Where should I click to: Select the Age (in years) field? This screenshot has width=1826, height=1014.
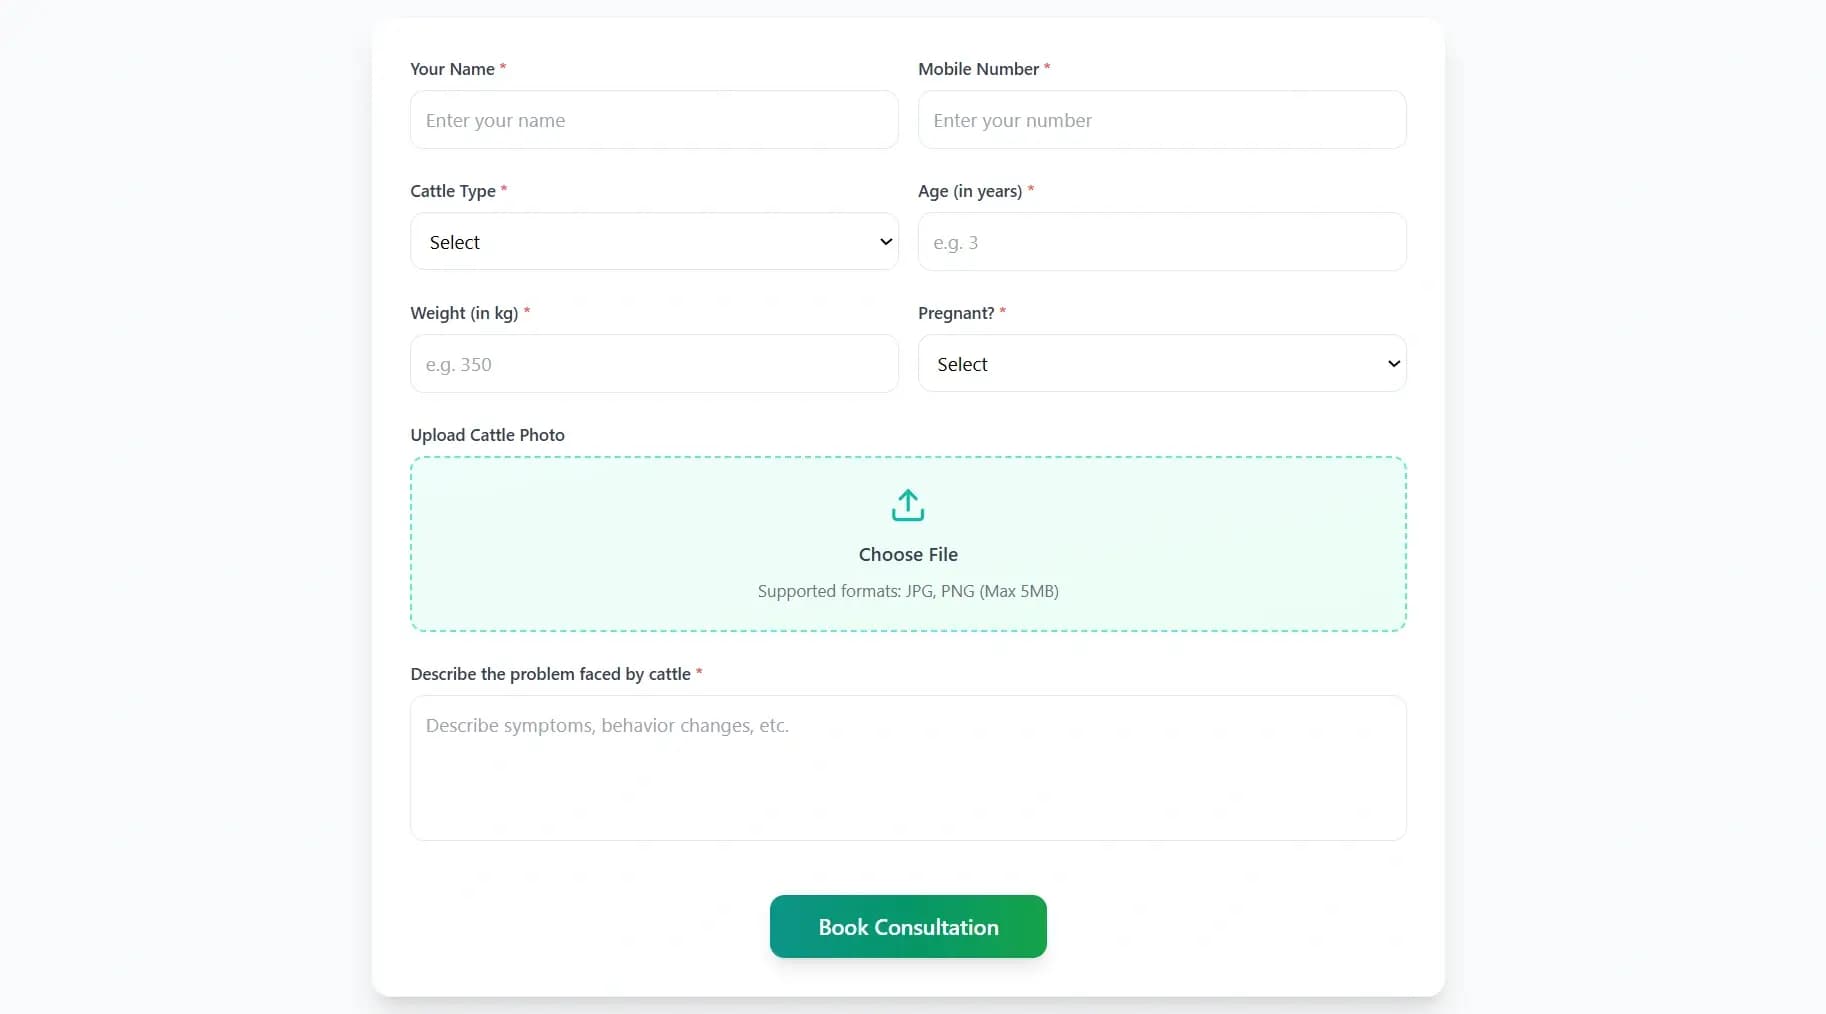click(x=1162, y=242)
